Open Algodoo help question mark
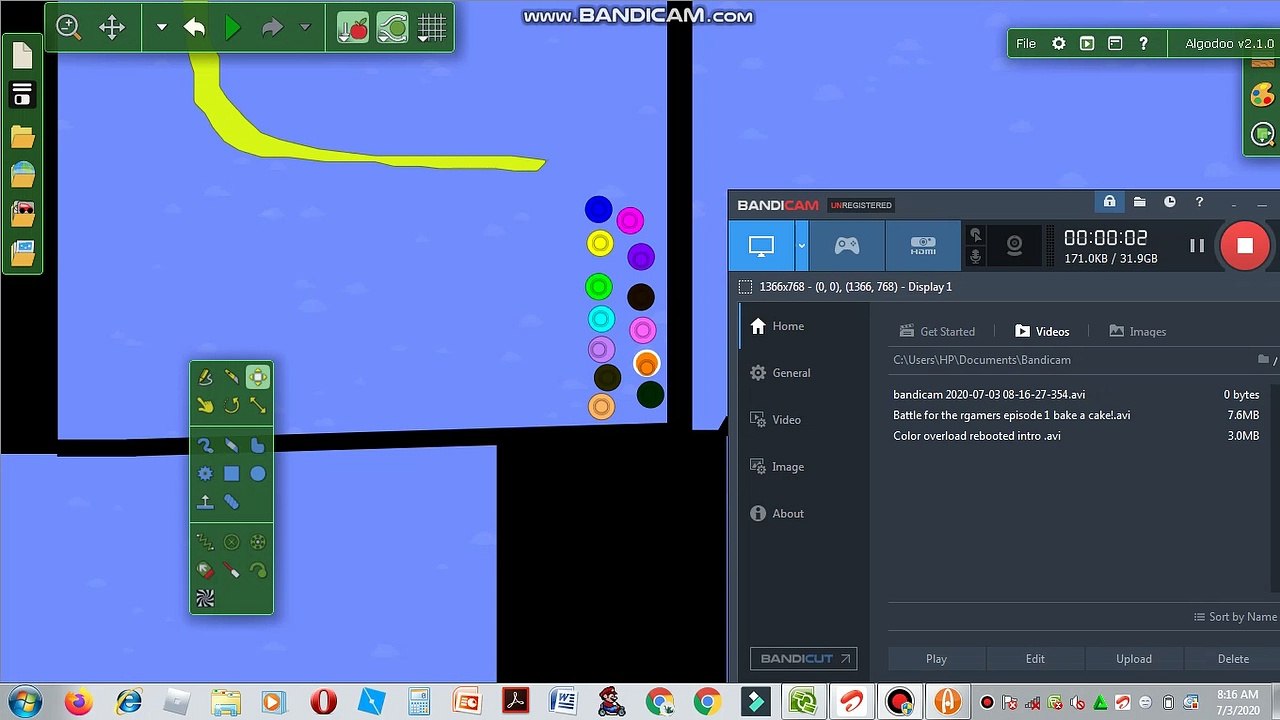The height and width of the screenshot is (720, 1280). click(x=1143, y=44)
